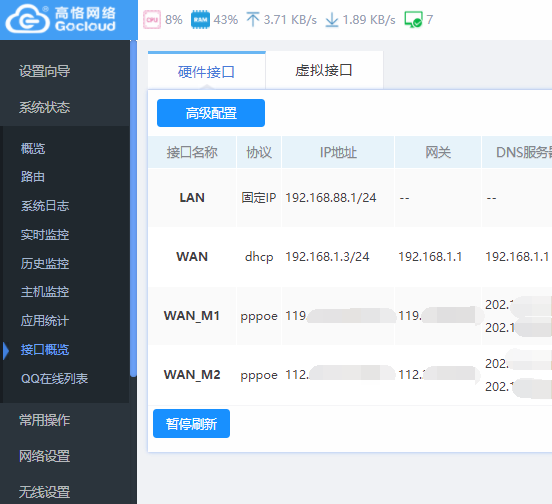Click the 固定IP protocol cell
552x504 pixels.
259,198
